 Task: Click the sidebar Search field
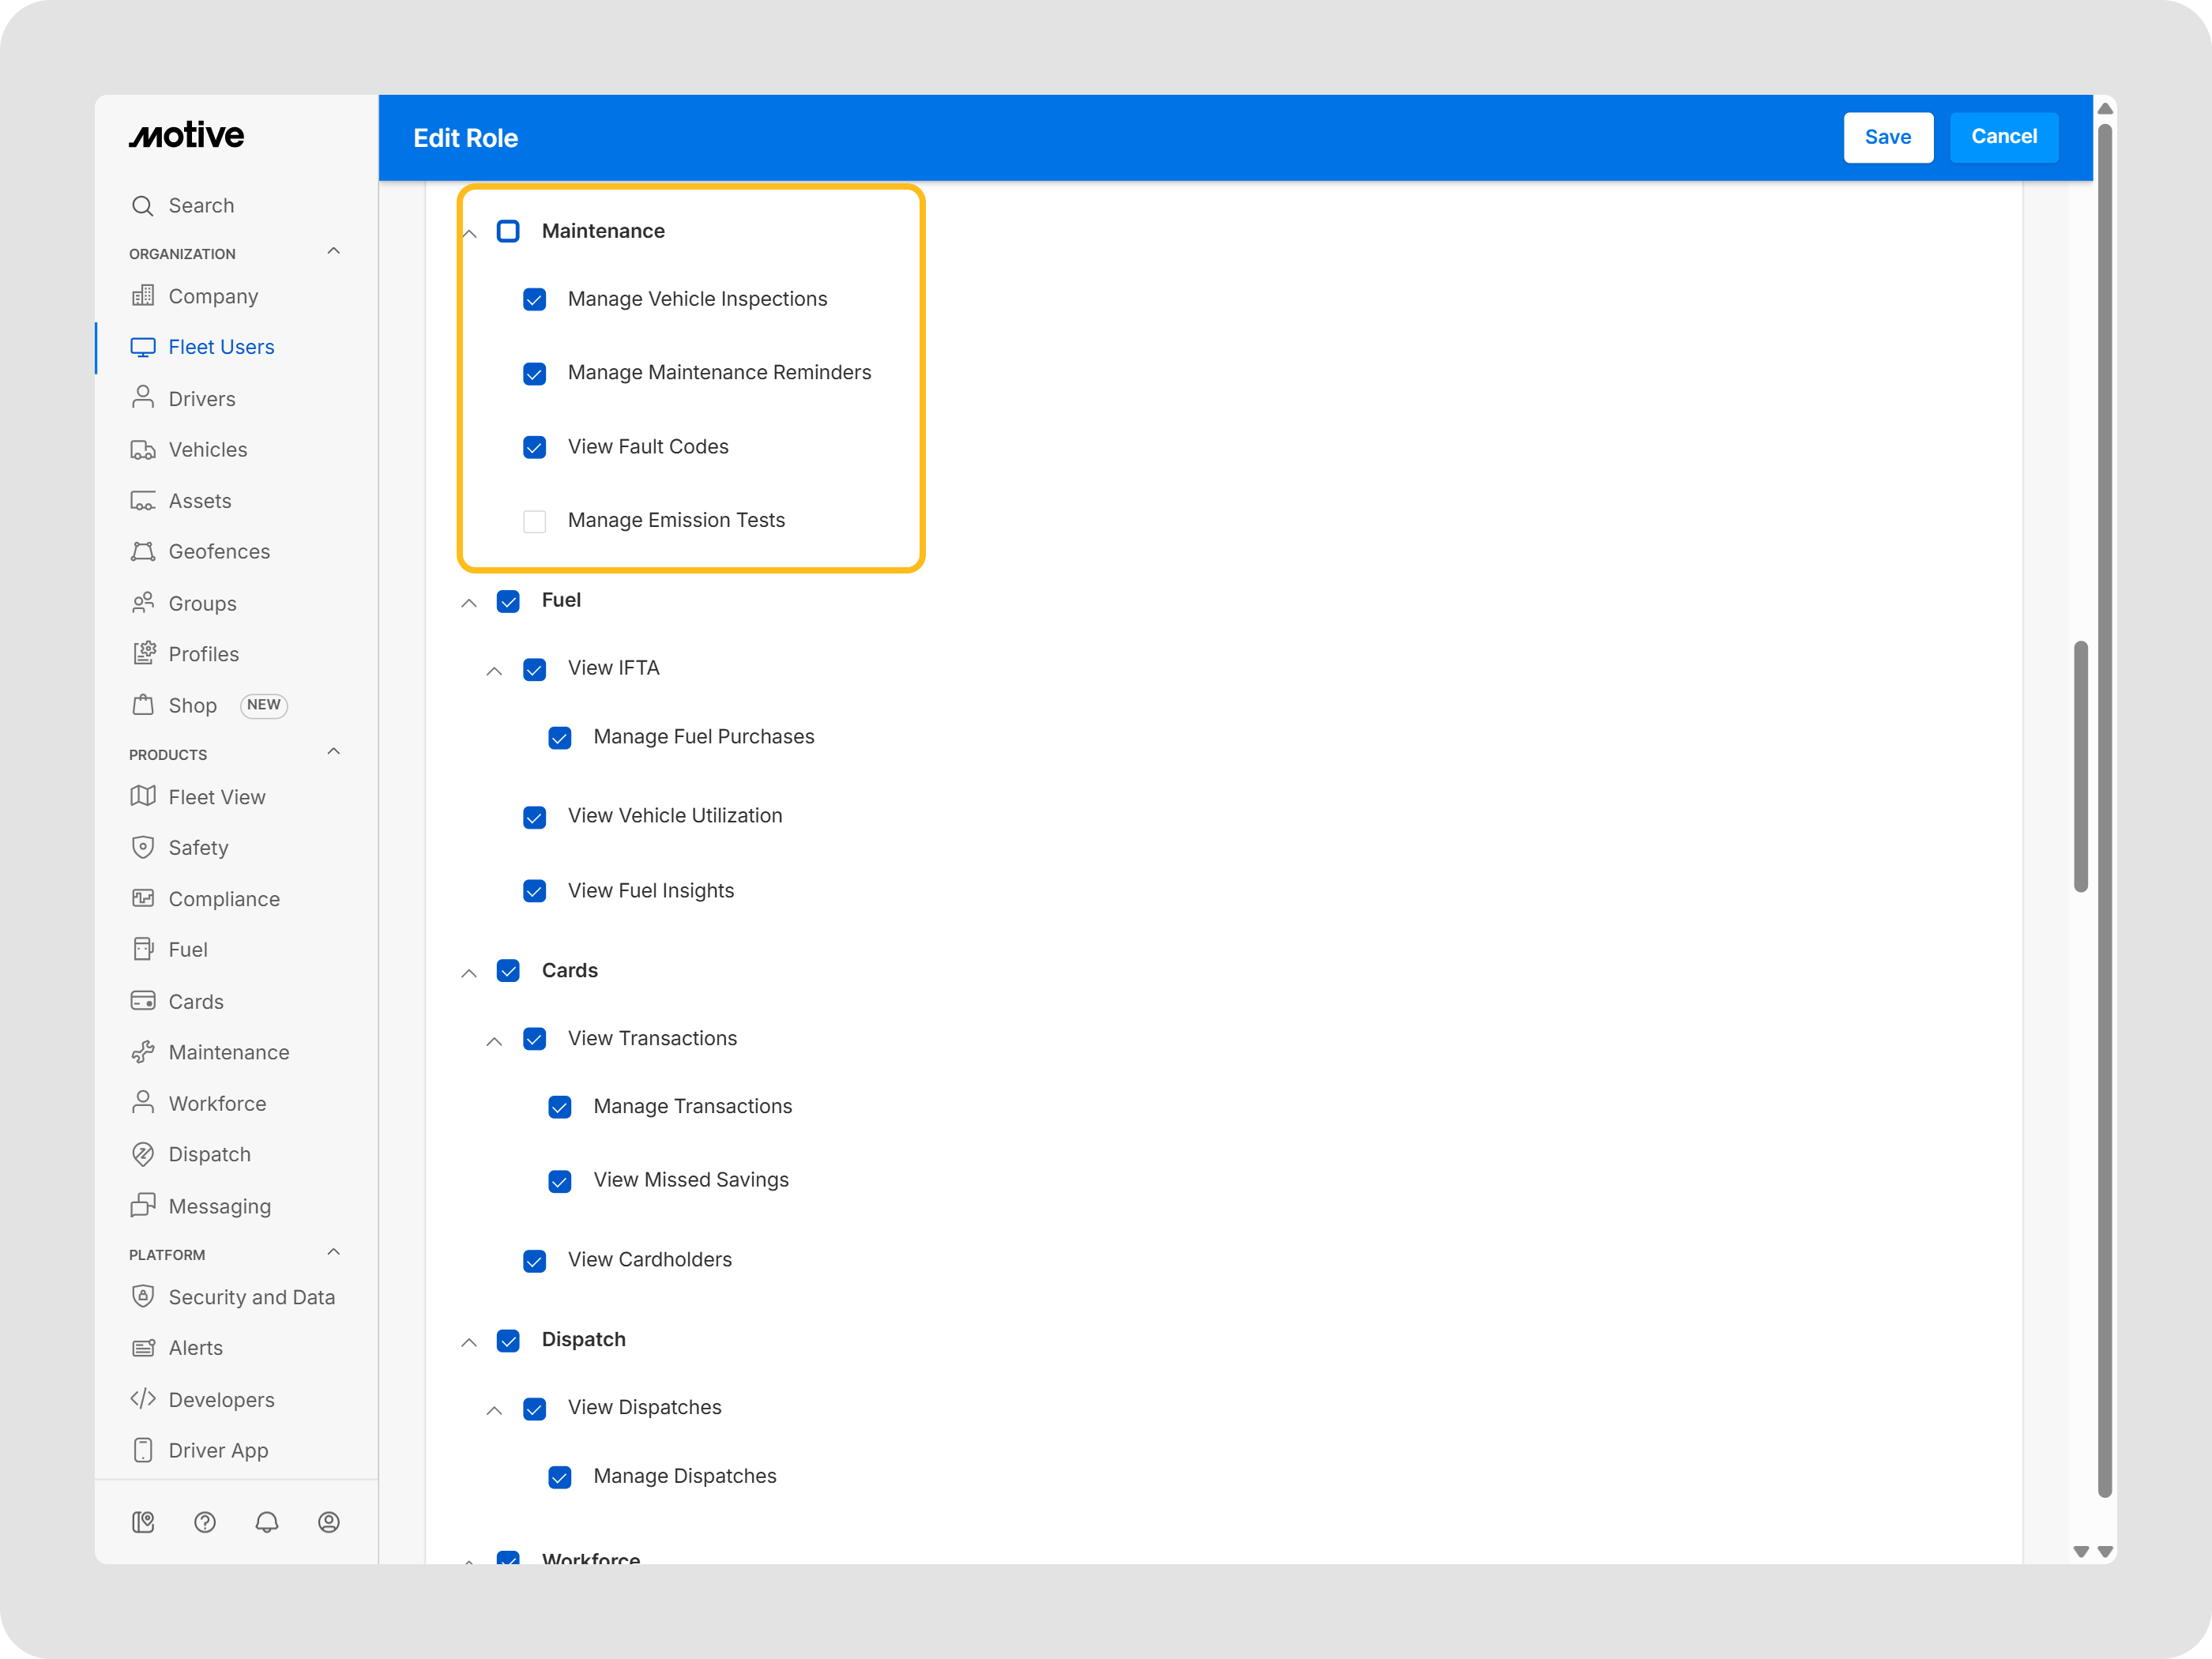[x=201, y=205]
